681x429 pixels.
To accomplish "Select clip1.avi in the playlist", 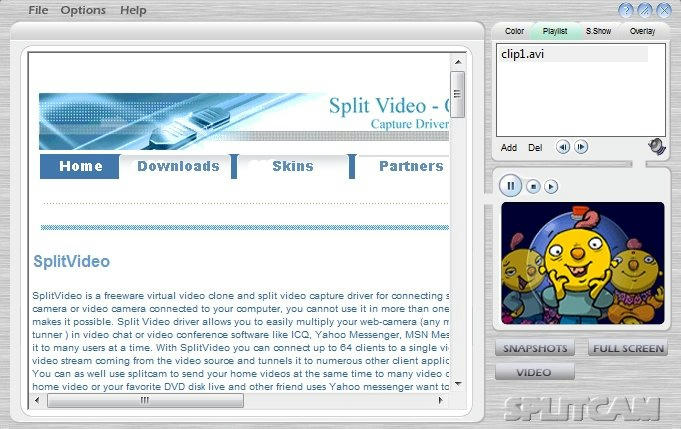I will [x=573, y=54].
